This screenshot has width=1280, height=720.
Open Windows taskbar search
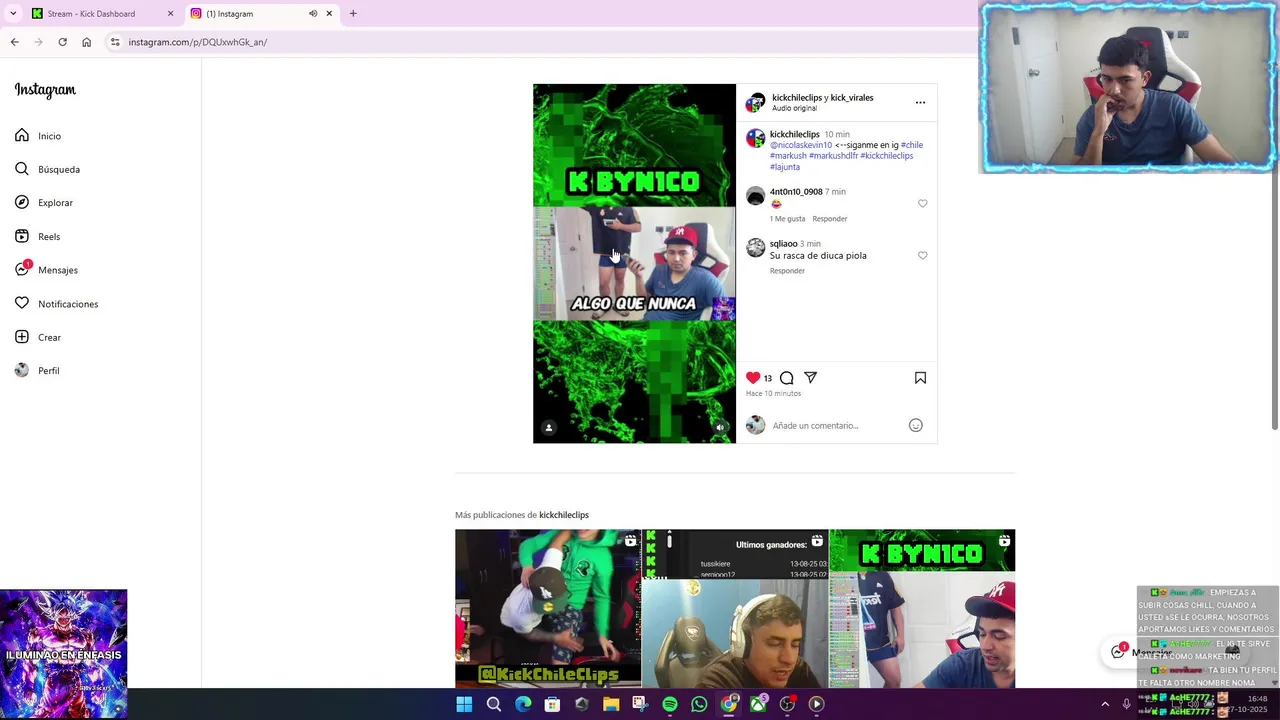click(494, 704)
